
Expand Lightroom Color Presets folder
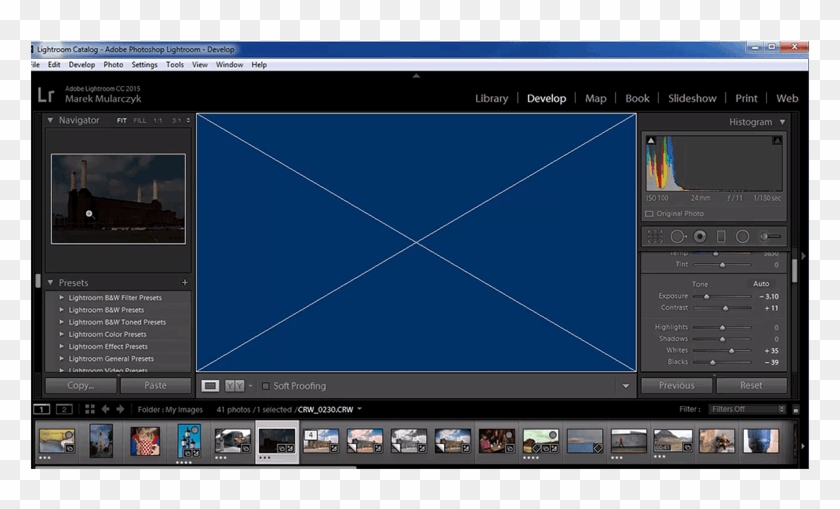62,334
